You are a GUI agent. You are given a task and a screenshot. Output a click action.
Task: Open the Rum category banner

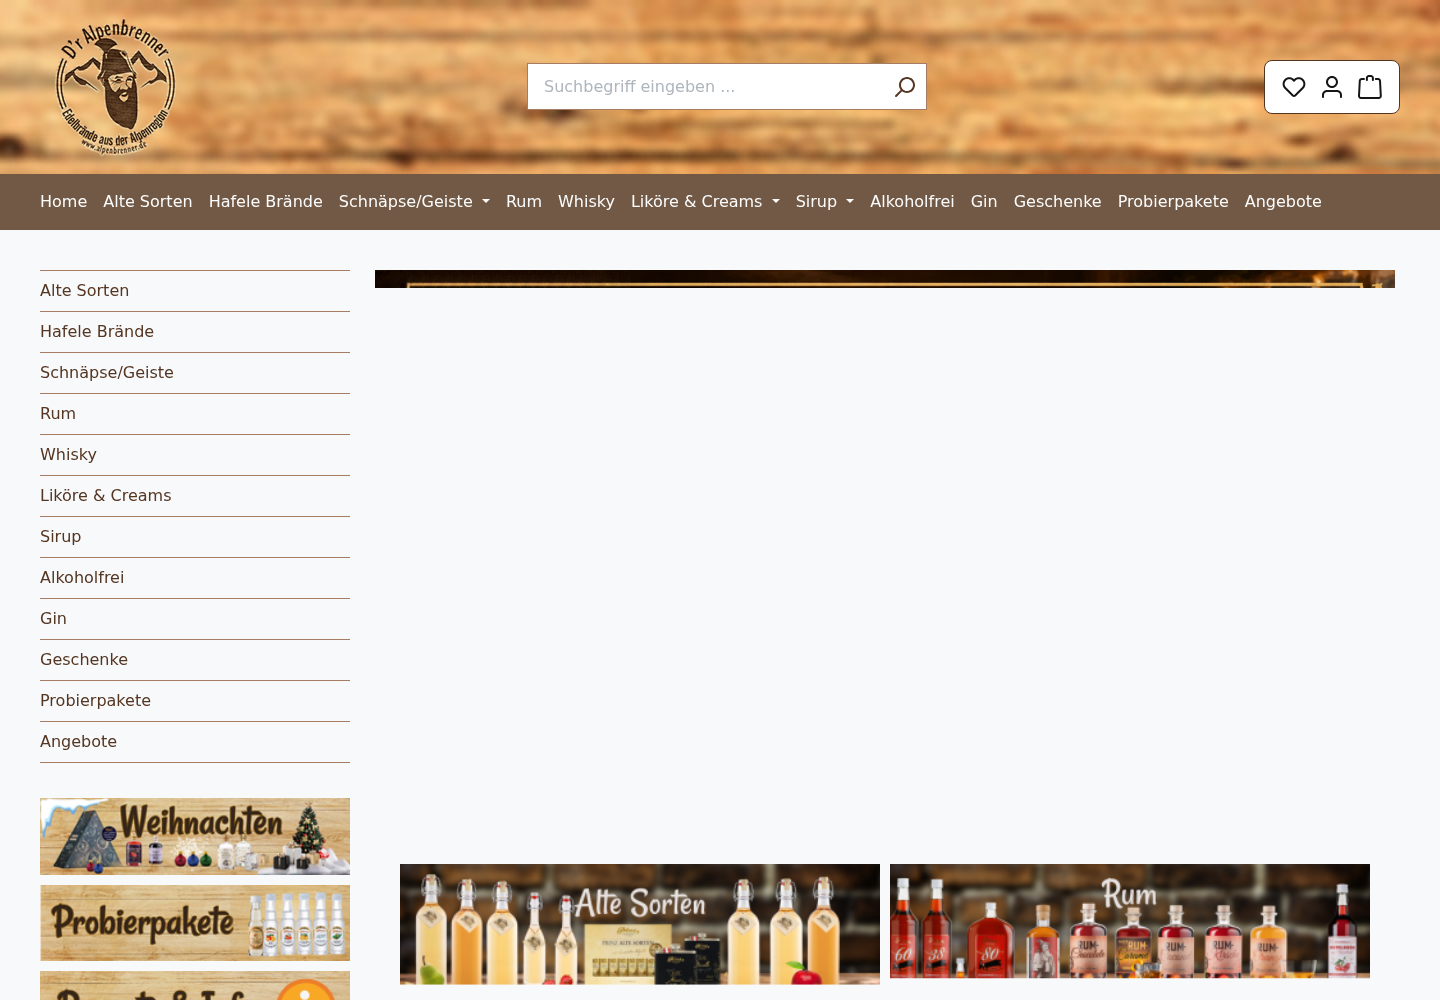[1130, 921]
